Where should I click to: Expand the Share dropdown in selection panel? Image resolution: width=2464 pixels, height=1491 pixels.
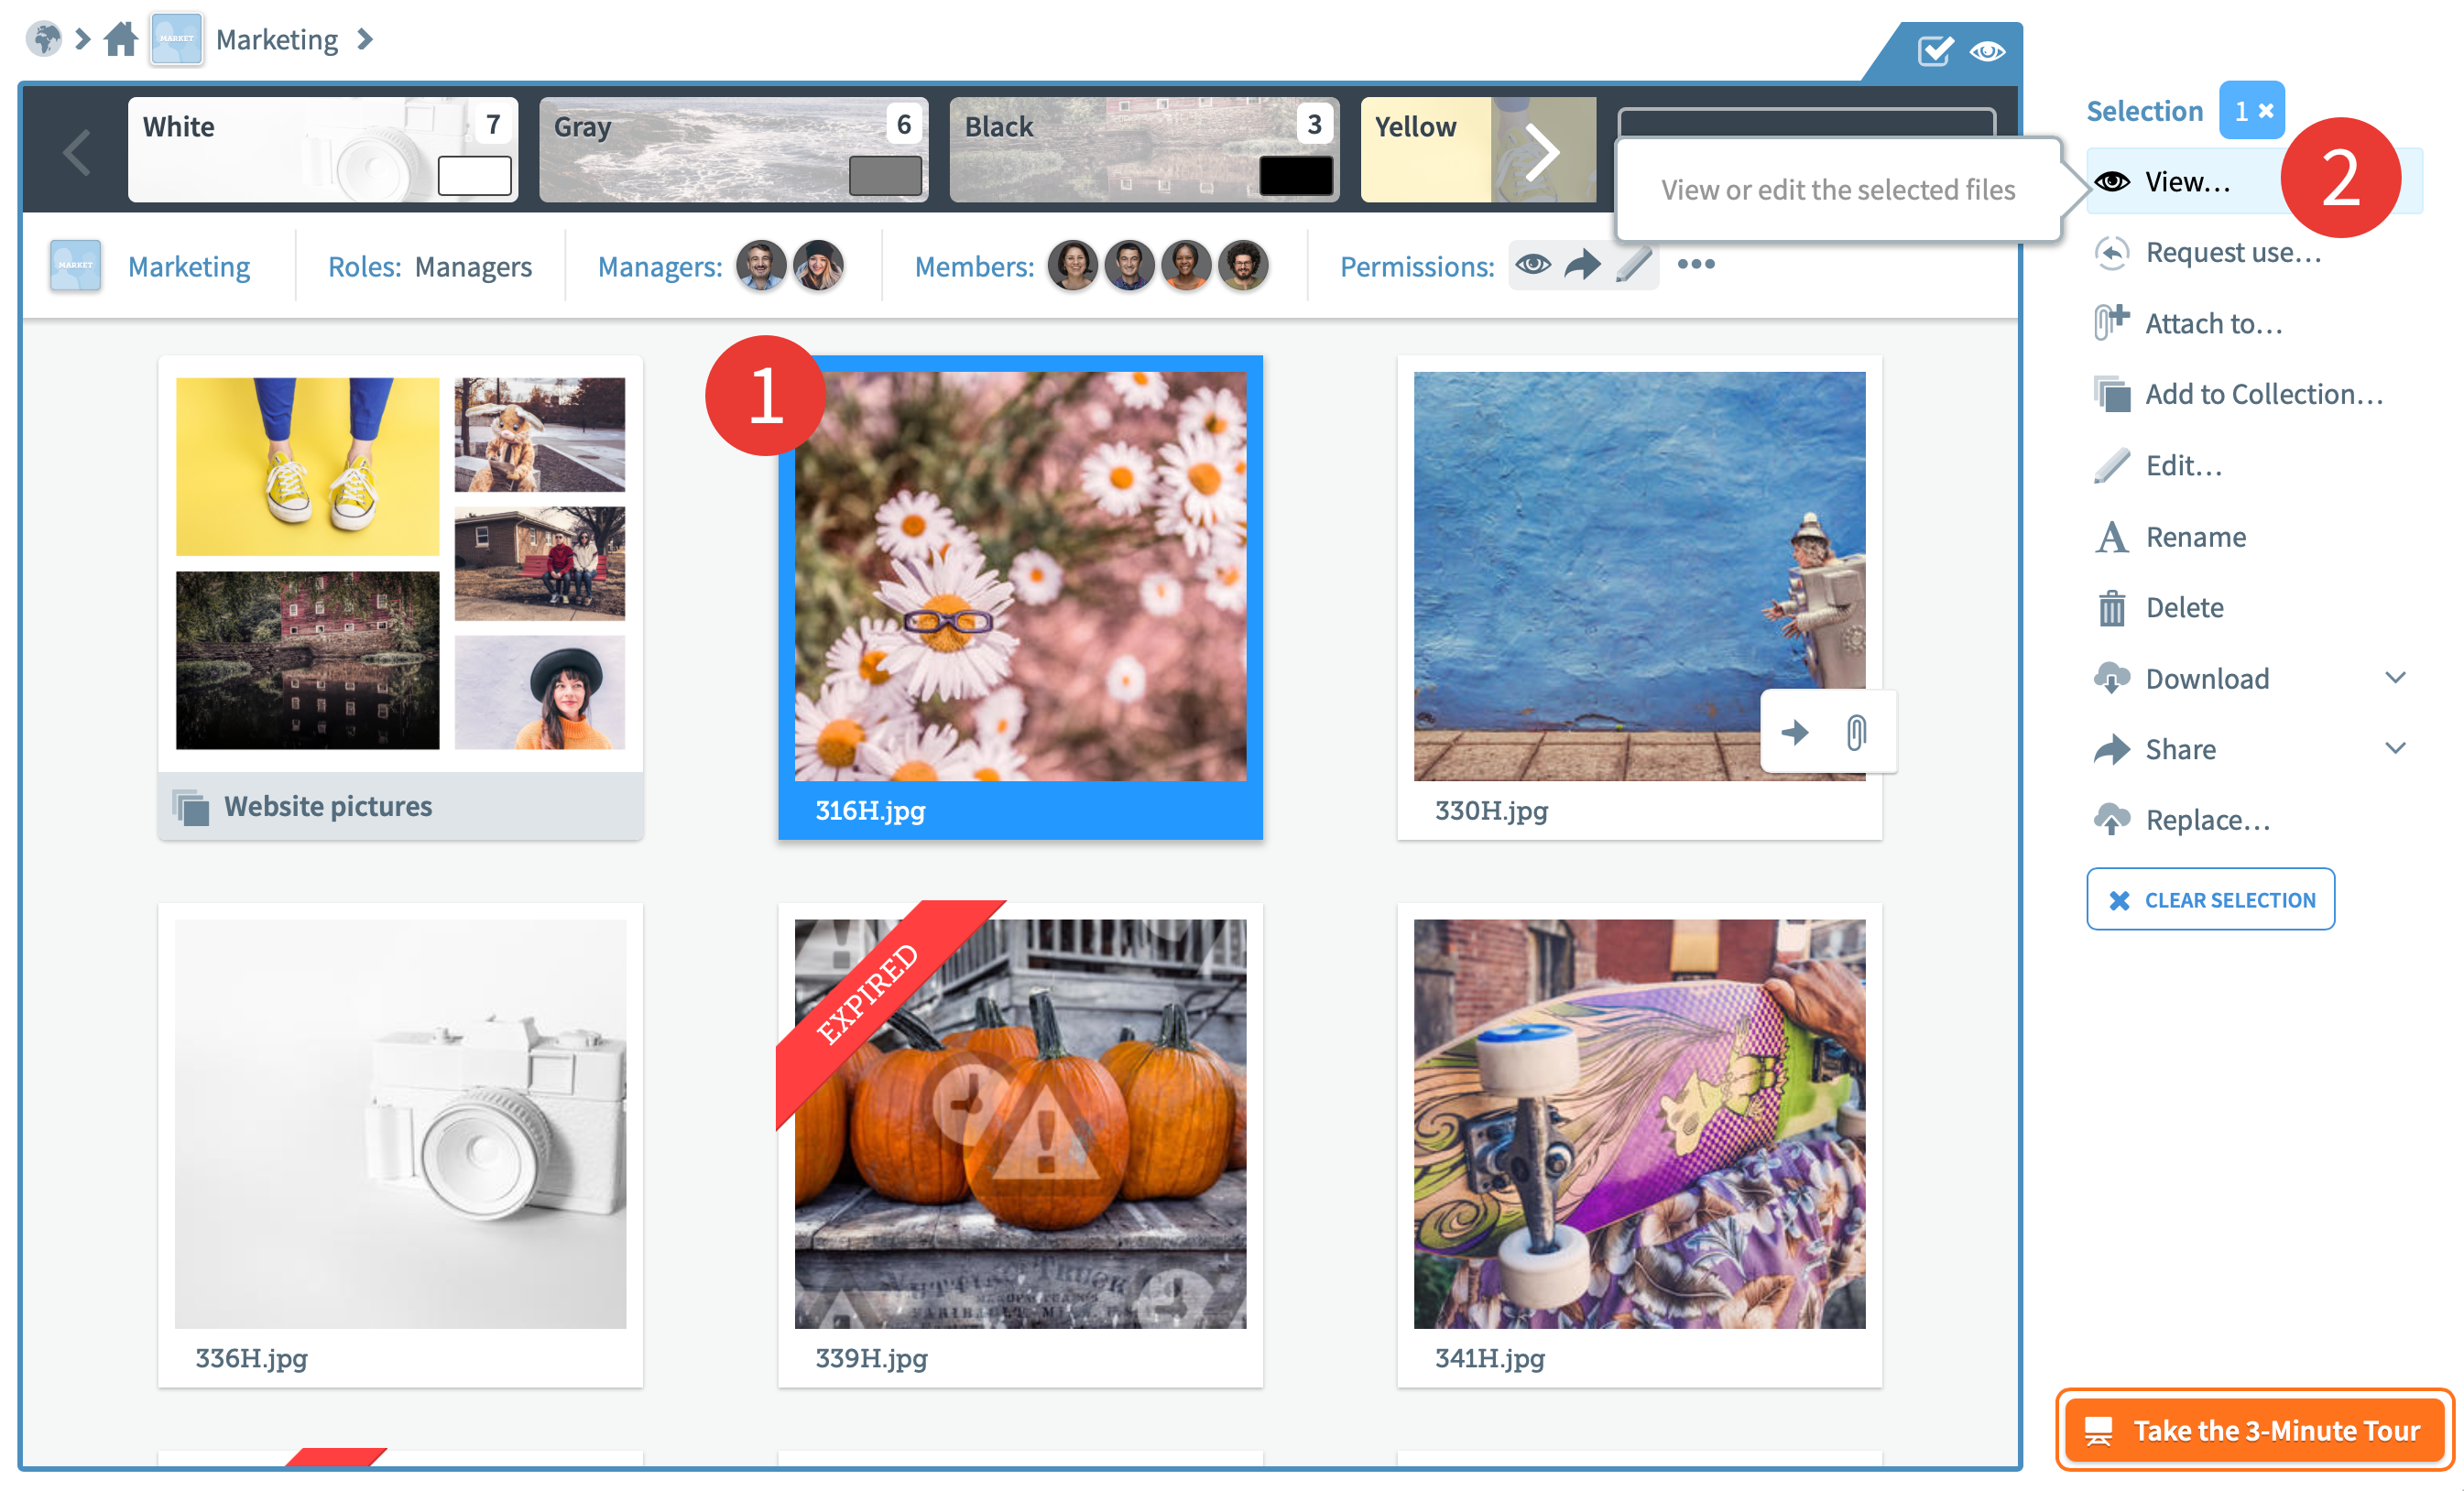(2397, 746)
